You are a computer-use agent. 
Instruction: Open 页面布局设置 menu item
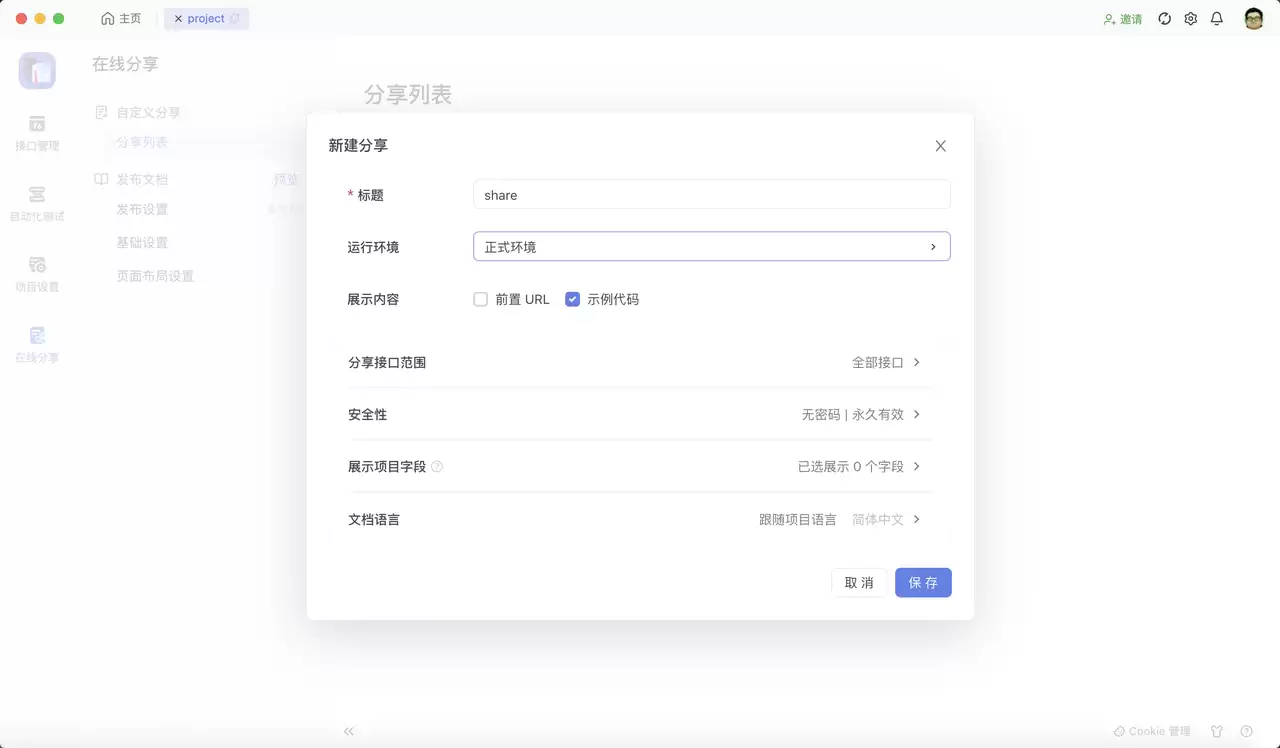tap(155, 276)
